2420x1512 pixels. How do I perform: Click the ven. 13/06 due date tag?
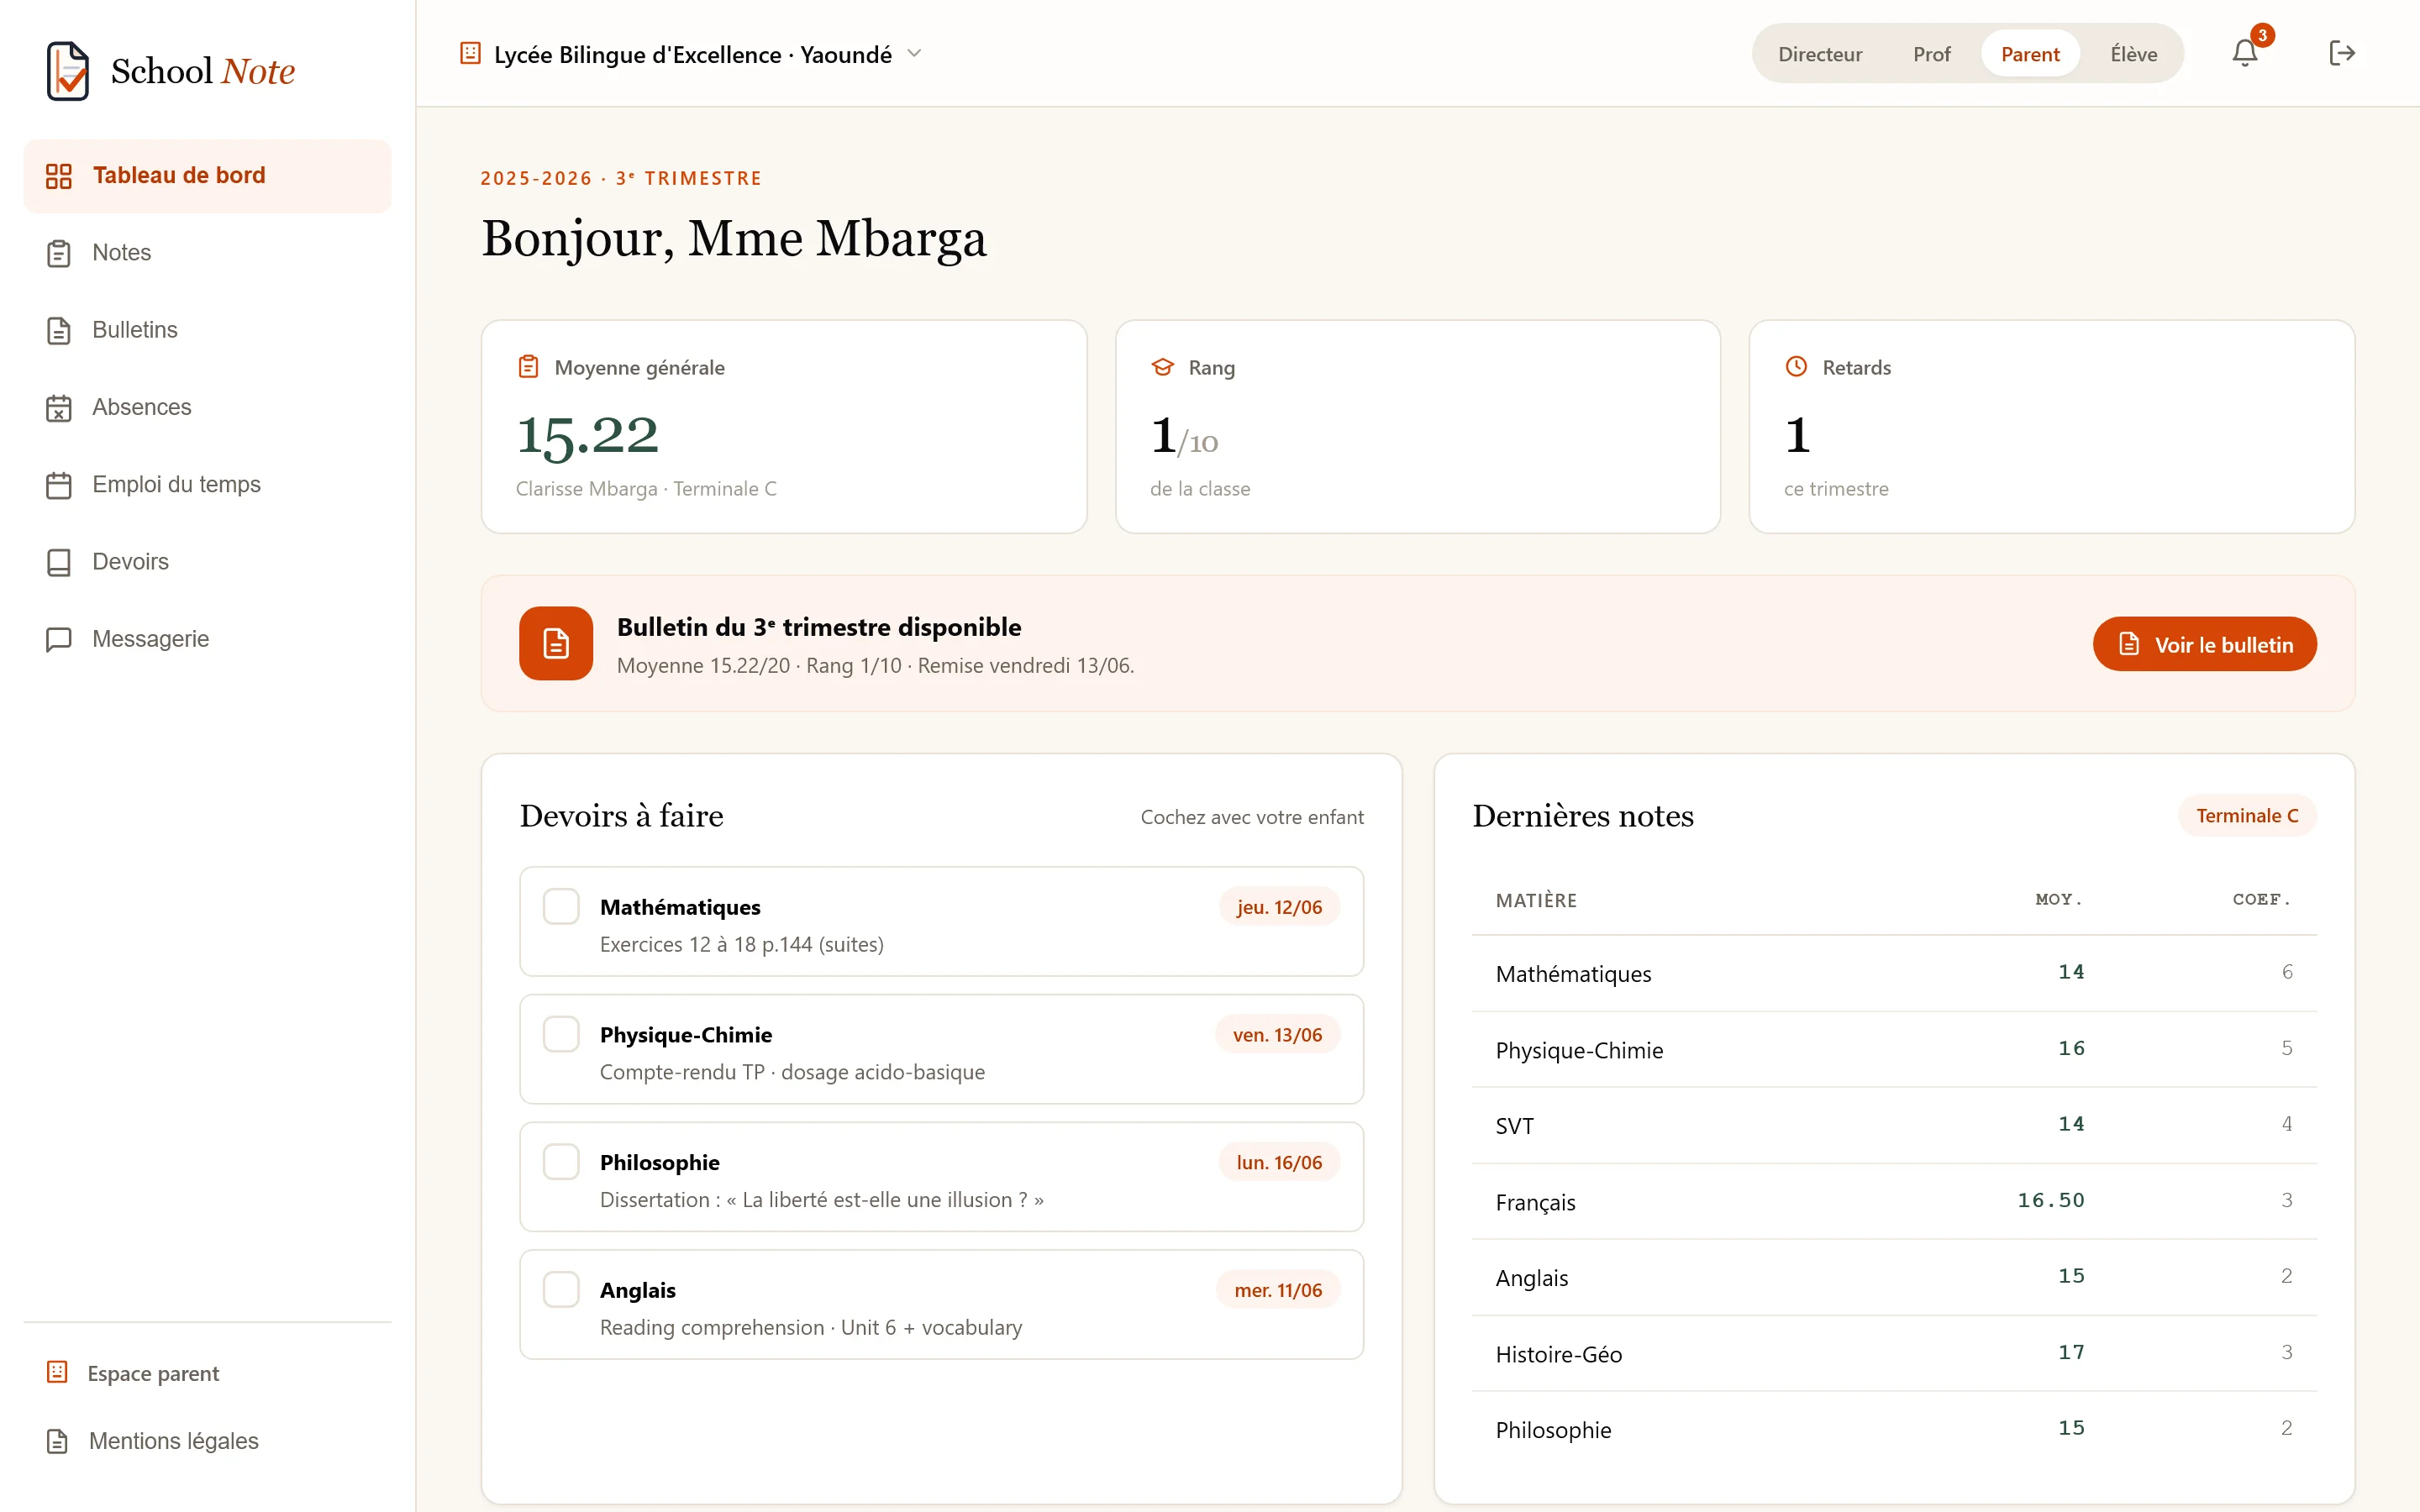1277,1035
